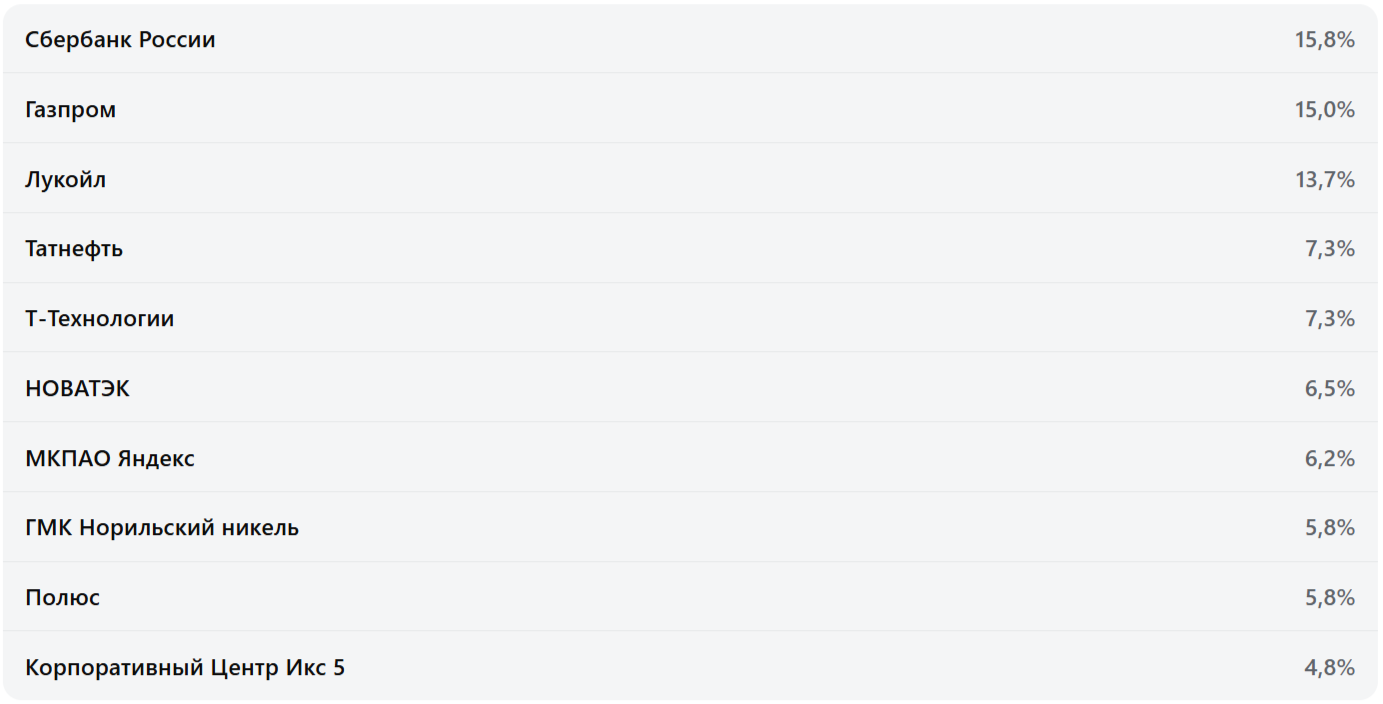The width and height of the screenshot is (1383, 704).
Task: Select ГМК Норильский никель company name
Action: tap(162, 528)
